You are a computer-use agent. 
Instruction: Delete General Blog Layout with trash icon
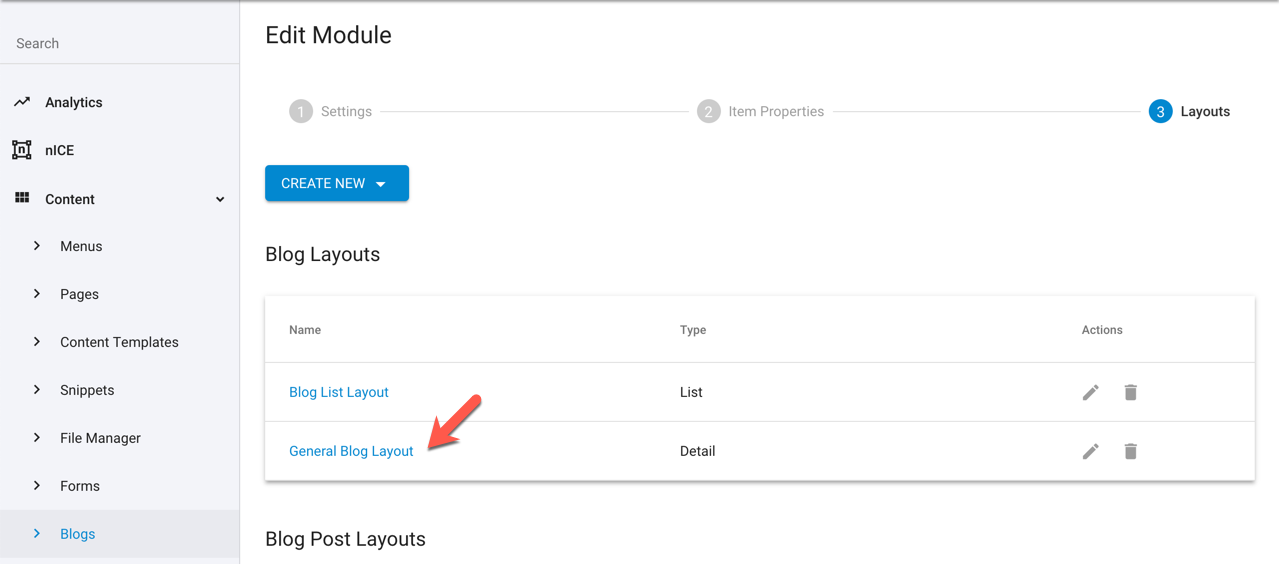(x=1130, y=451)
